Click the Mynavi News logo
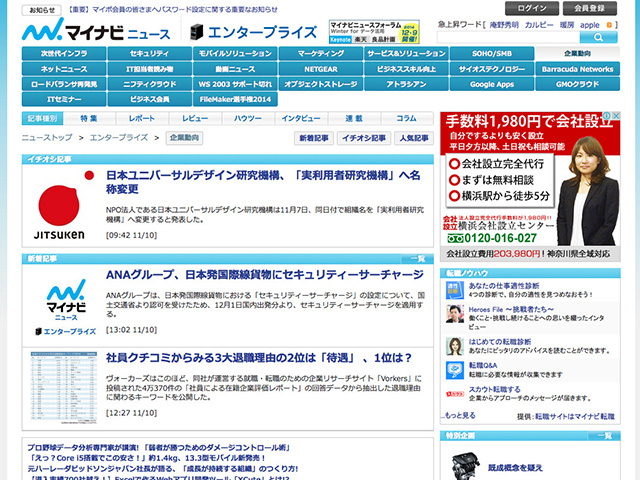 pos(96,30)
